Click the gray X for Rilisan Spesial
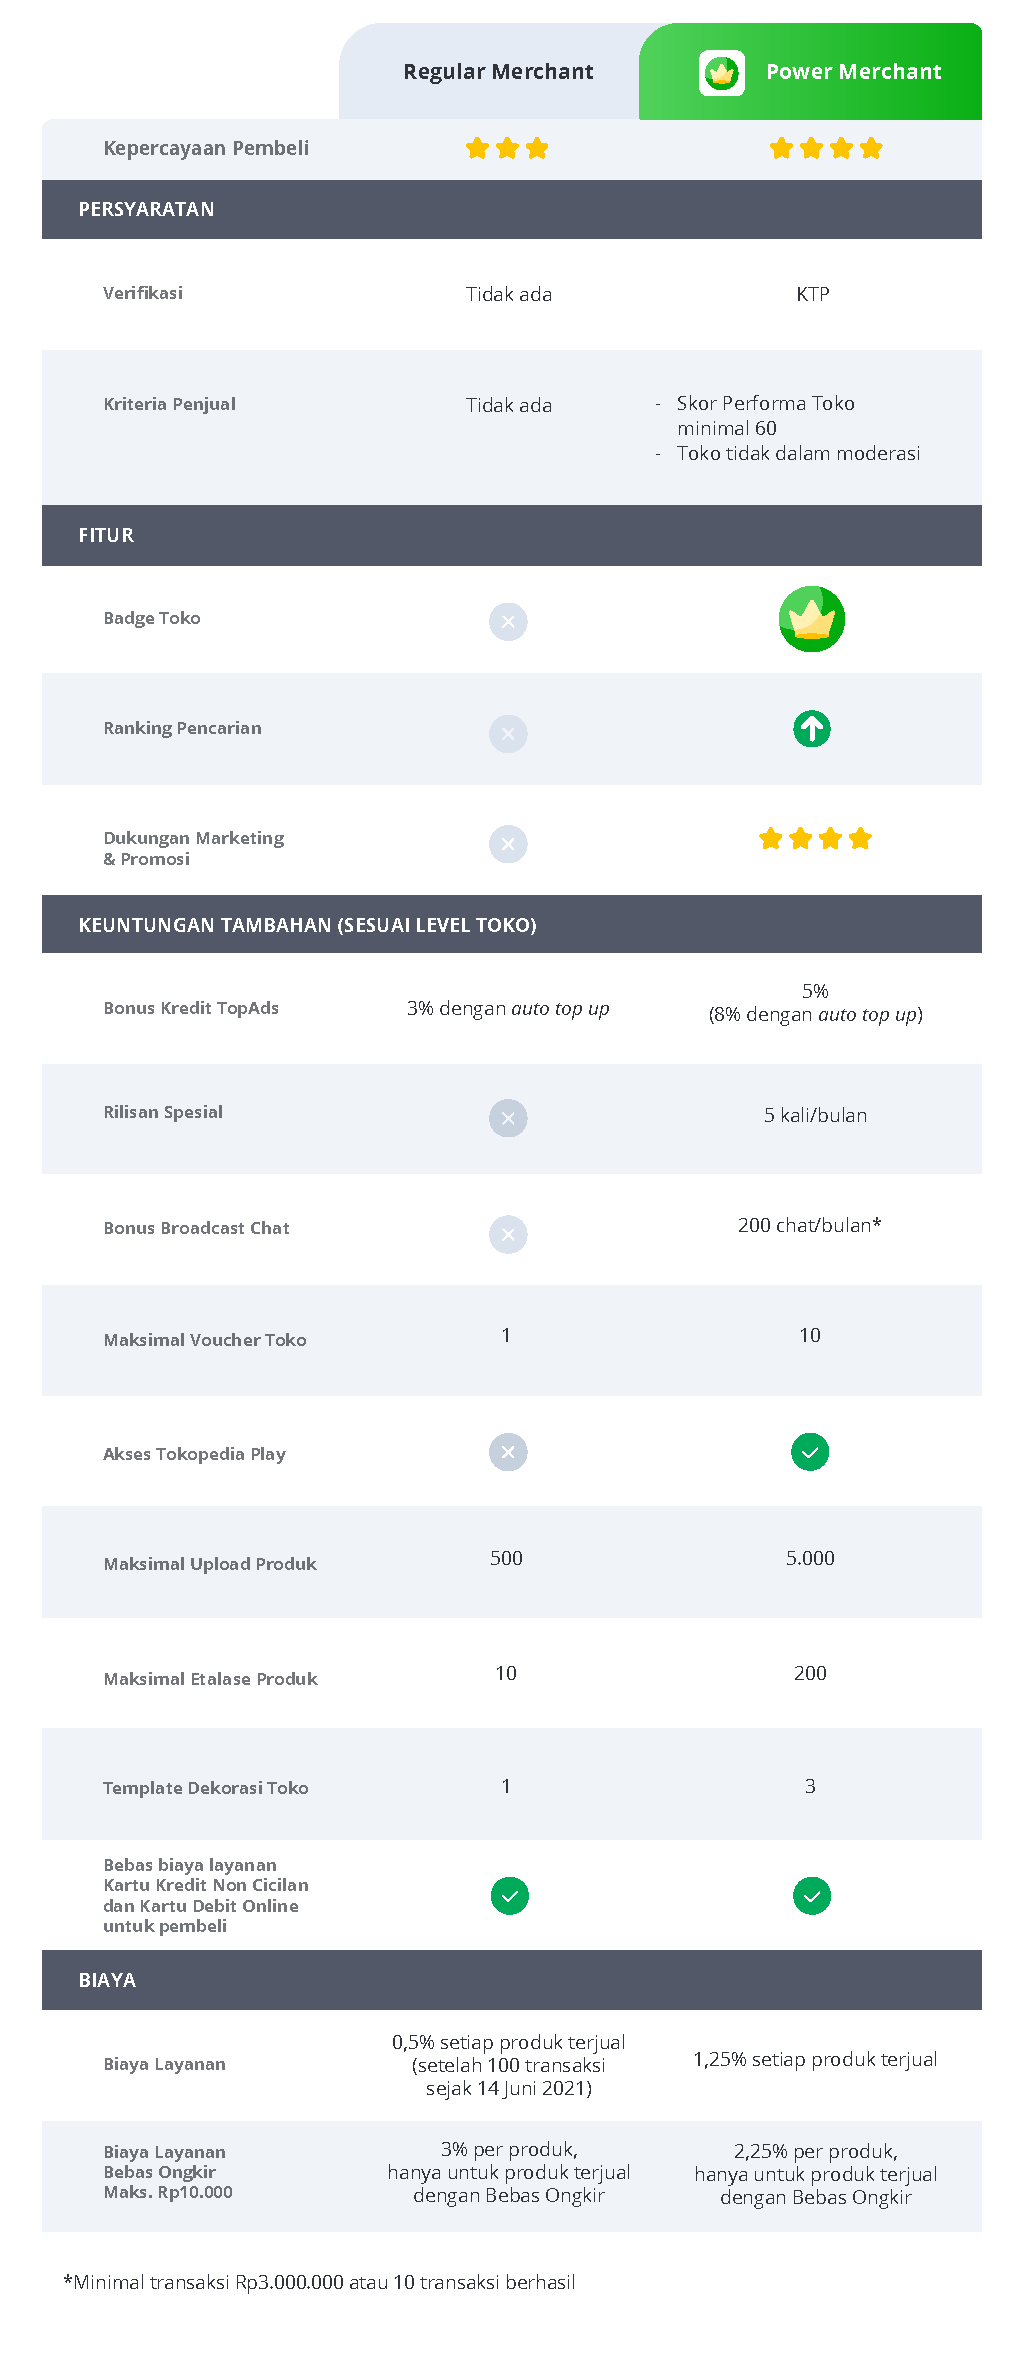The width and height of the screenshot is (1024, 2365). (508, 1118)
